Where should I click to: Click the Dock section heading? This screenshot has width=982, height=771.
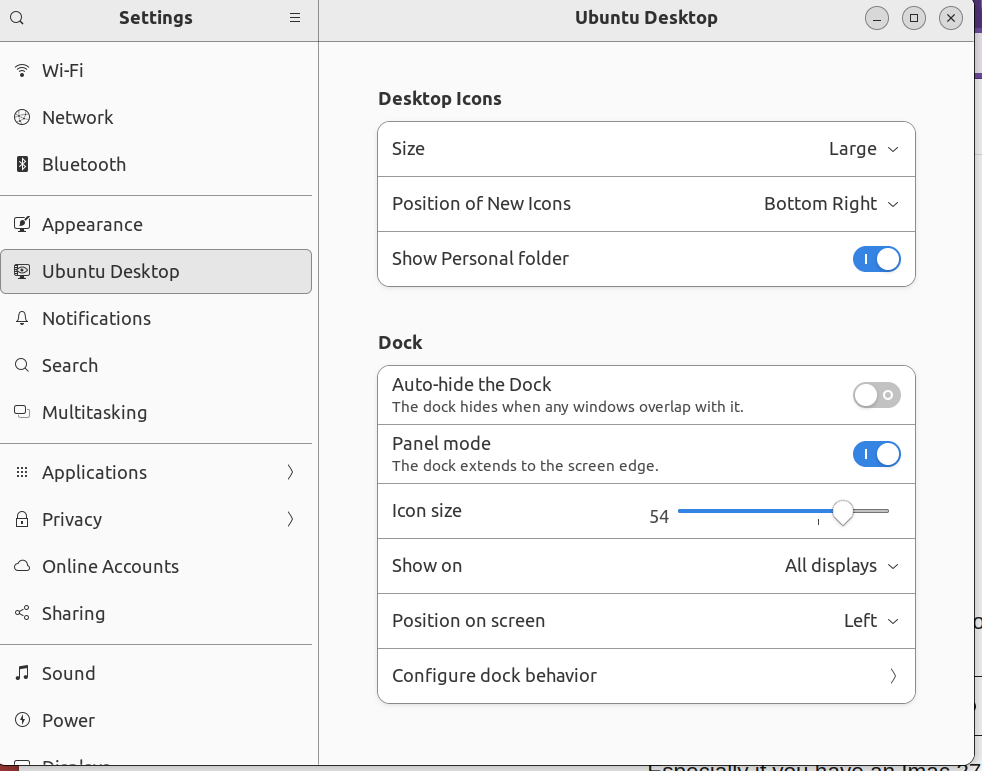[x=400, y=343]
